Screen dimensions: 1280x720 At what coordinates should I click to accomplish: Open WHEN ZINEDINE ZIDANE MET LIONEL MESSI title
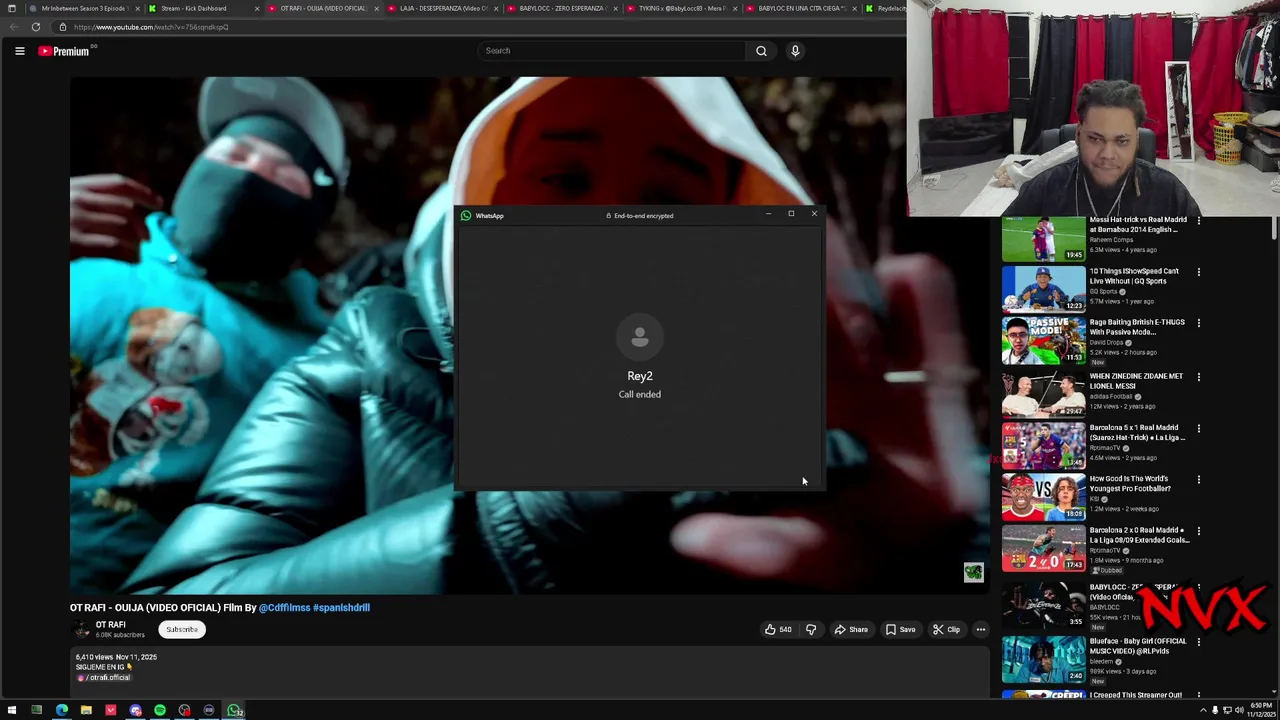click(x=1136, y=381)
